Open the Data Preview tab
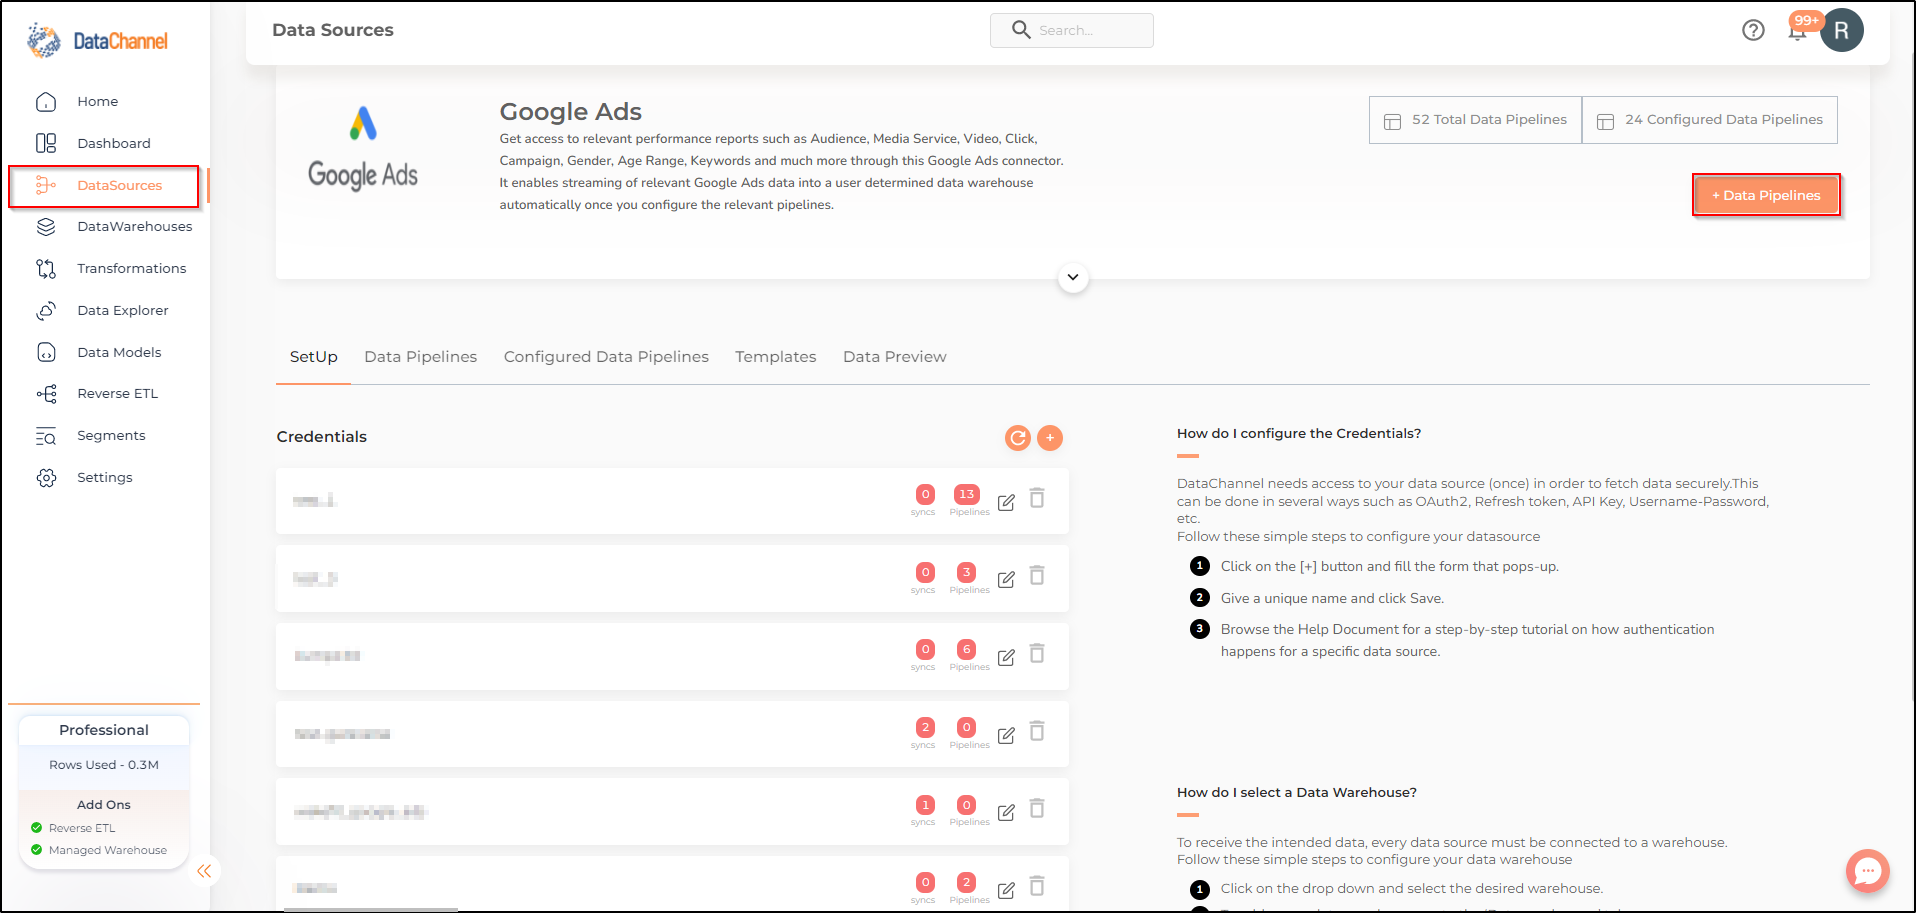 click(x=894, y=357)
